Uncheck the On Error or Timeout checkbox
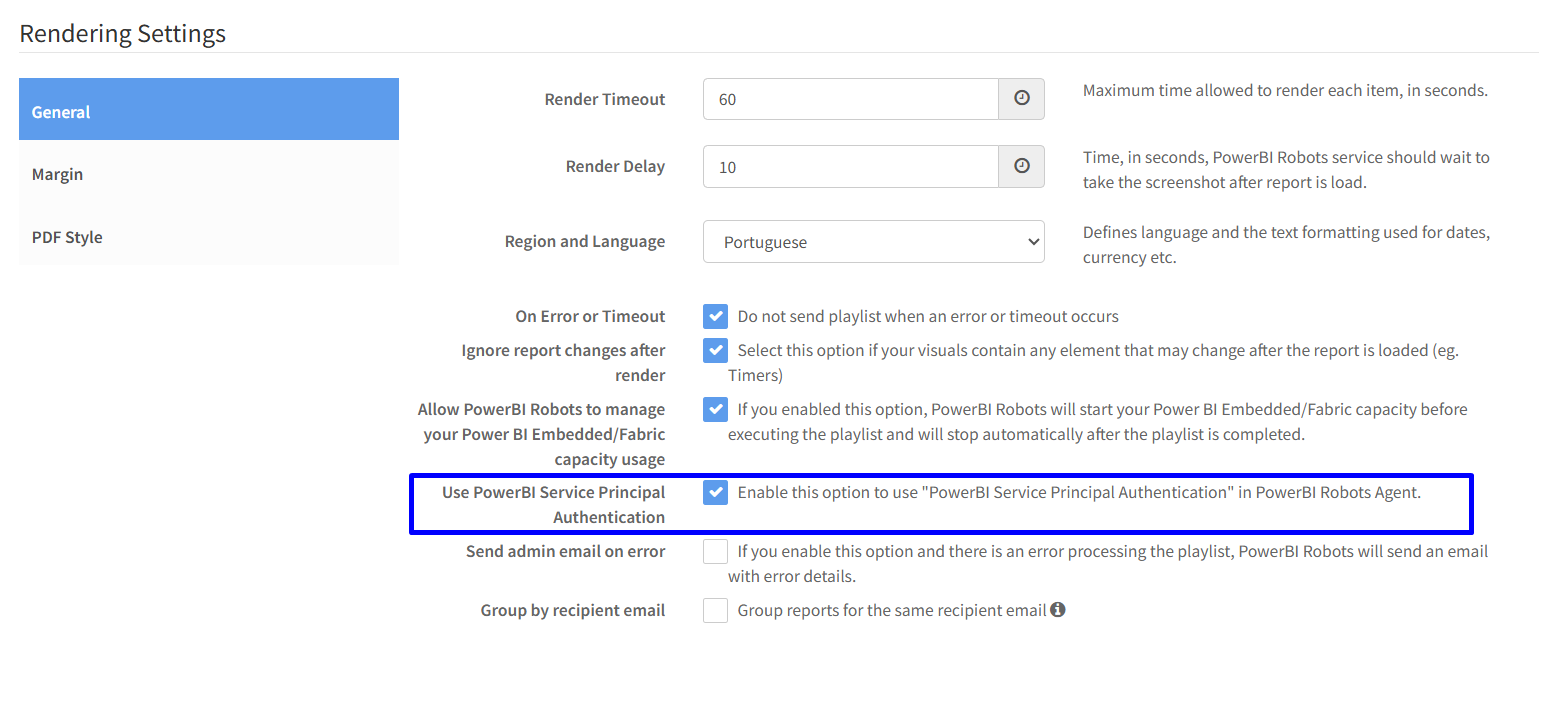The width and height of the screenshot is (1562, 716). coord(715,317)
